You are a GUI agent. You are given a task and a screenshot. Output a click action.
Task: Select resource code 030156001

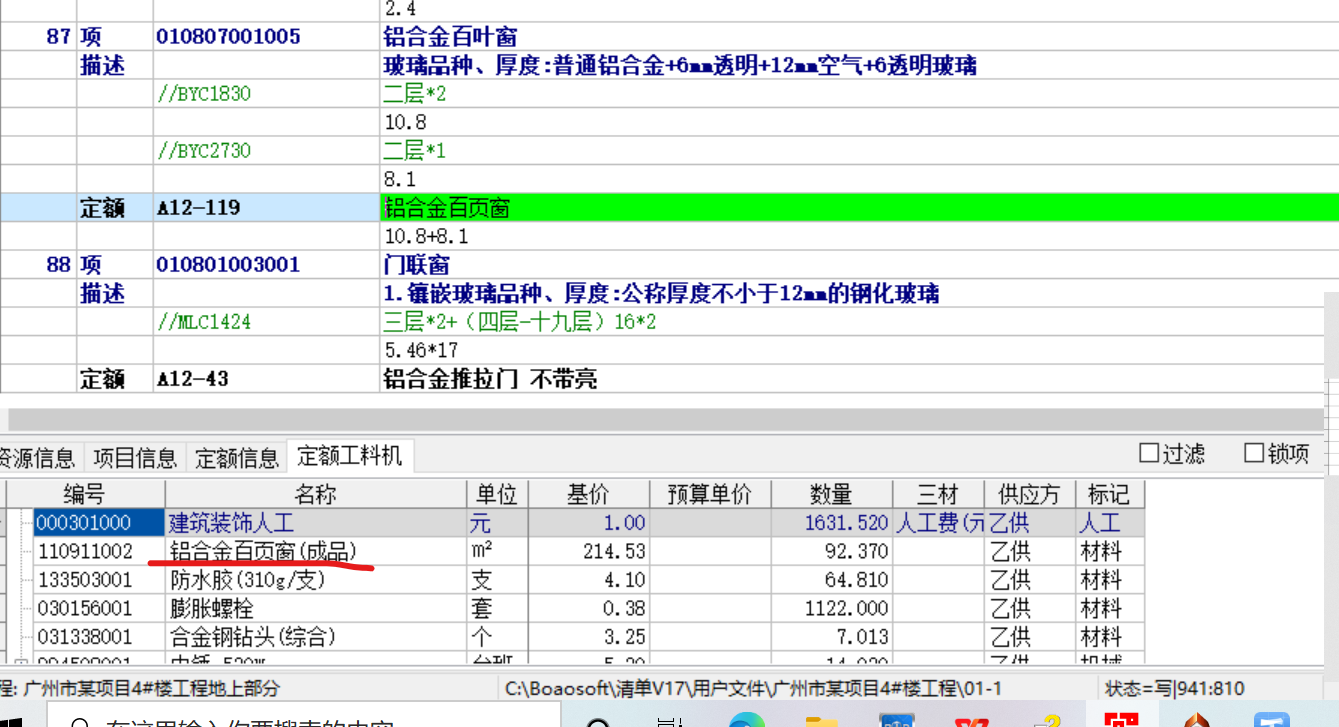(98, 608)
